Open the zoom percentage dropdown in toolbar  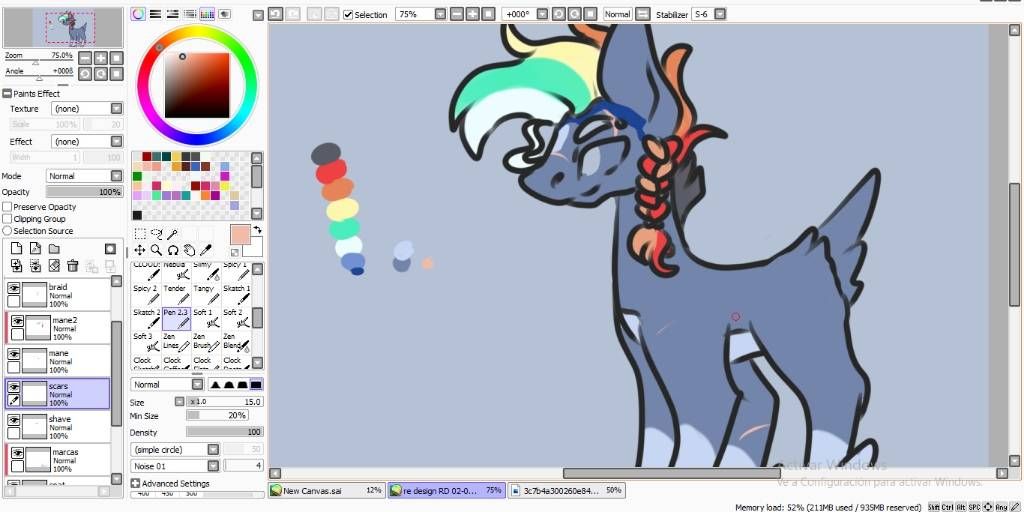pyautogui.click(x=440, y=14)
